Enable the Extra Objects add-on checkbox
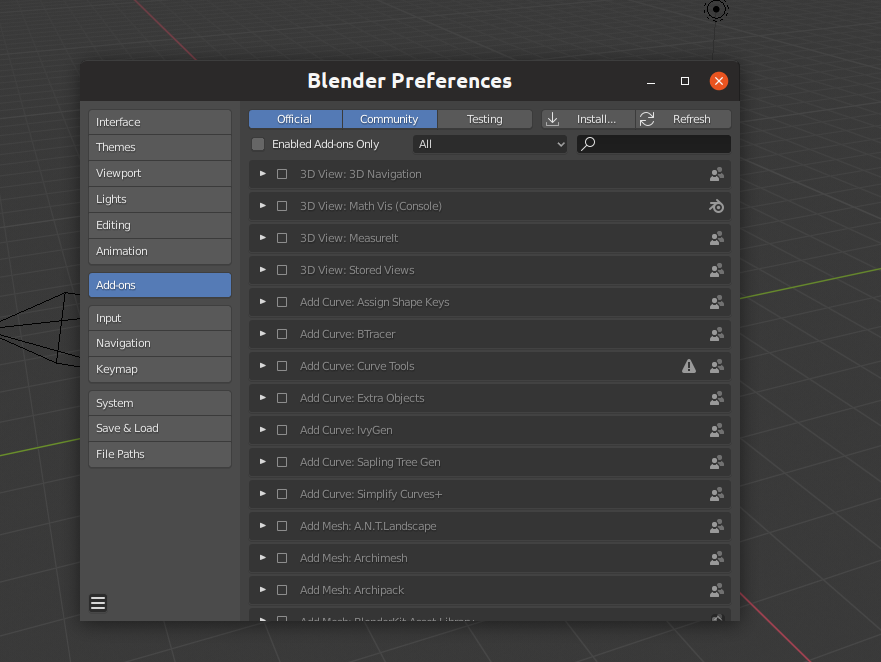 (282, 398)
